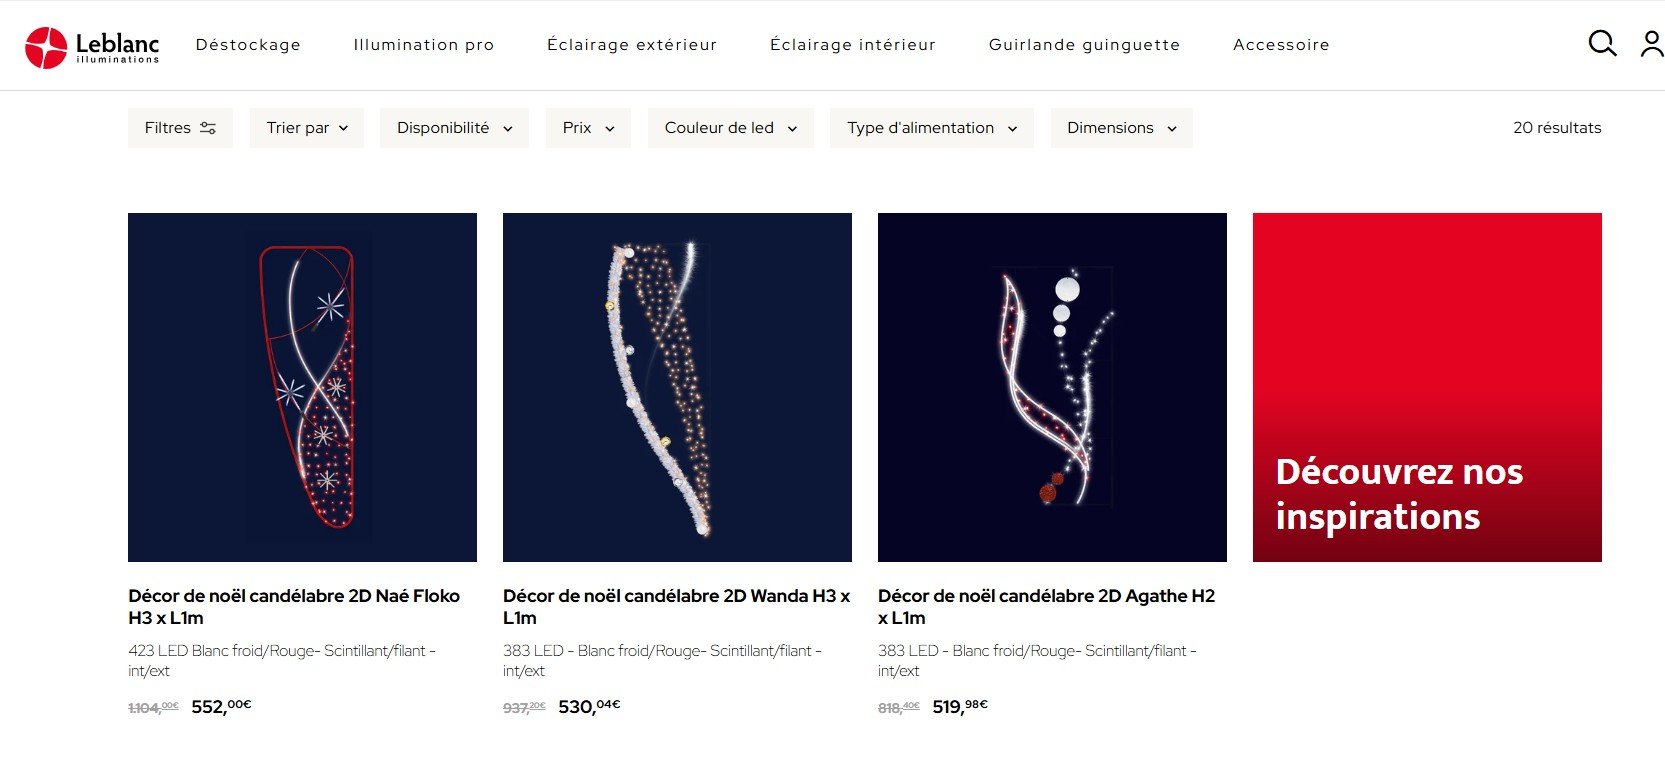Viewport: 1665px width, 757px height.
Task: Open the Déstockage menu item
Action: point(248,45)
